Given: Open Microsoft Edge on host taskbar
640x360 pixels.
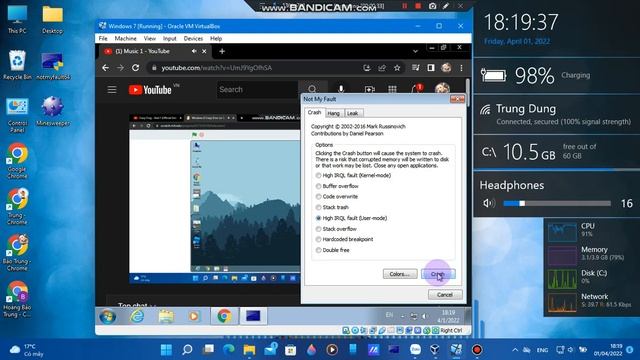Looking at the screenshot, I should pos(229,350).
